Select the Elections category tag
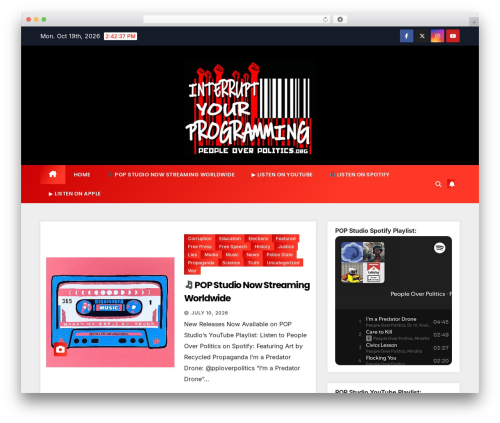The width and height of the screenshot is (500, 423). (x=258, y=238)
